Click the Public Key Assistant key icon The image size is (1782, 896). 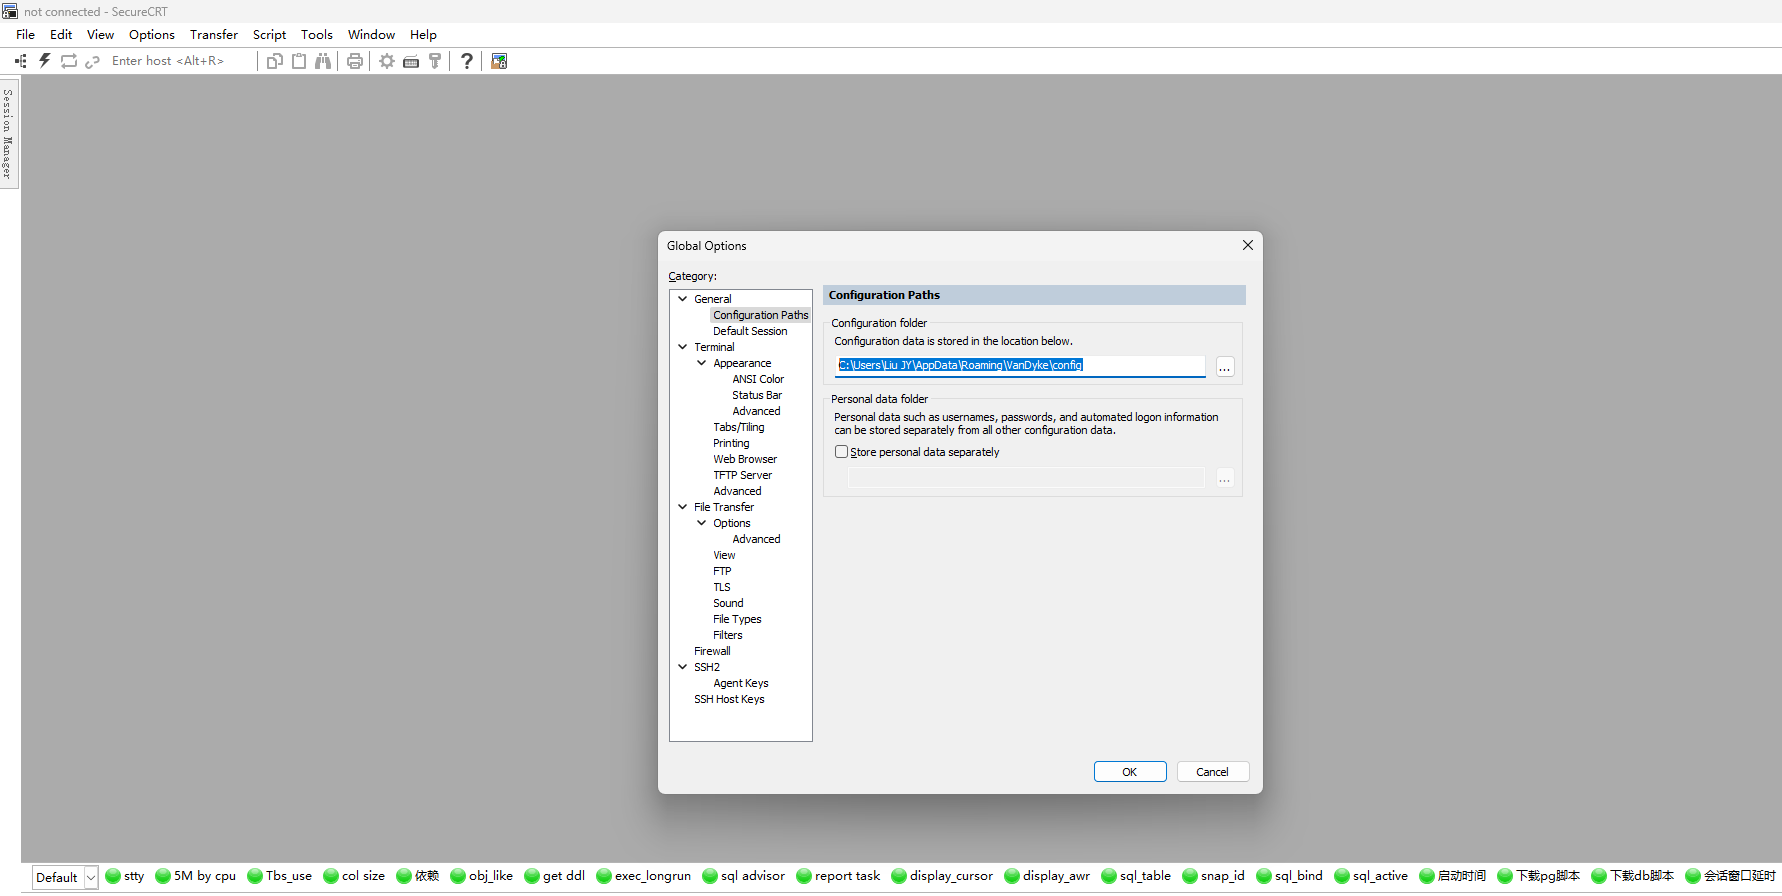click(x=435, y=61)
